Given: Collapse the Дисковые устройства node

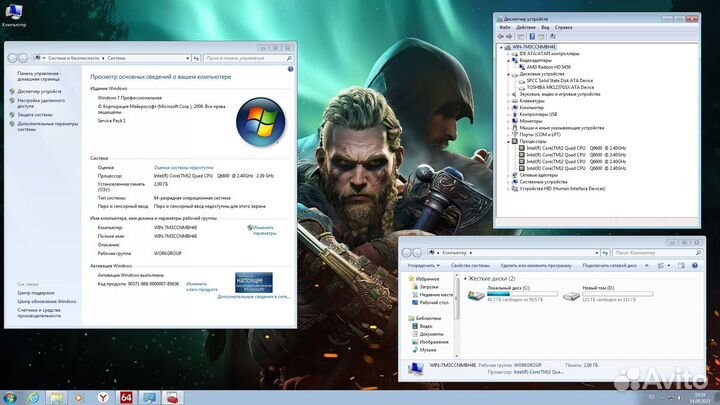Looking at the screenshot, I should (508, 74).
